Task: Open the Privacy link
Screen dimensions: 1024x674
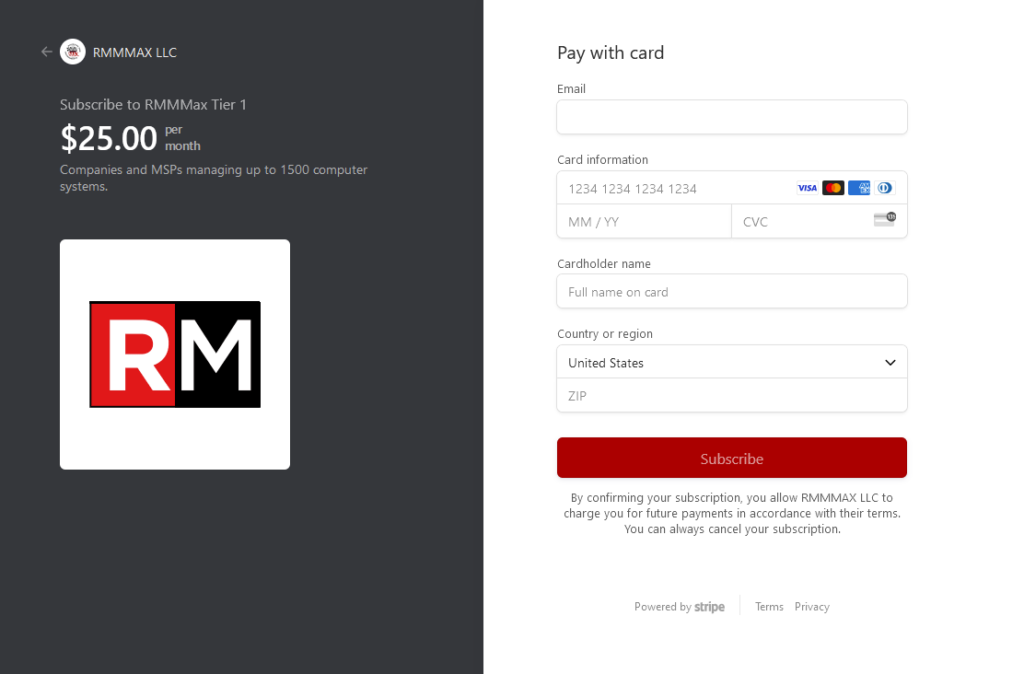Action: coord(812,607)
